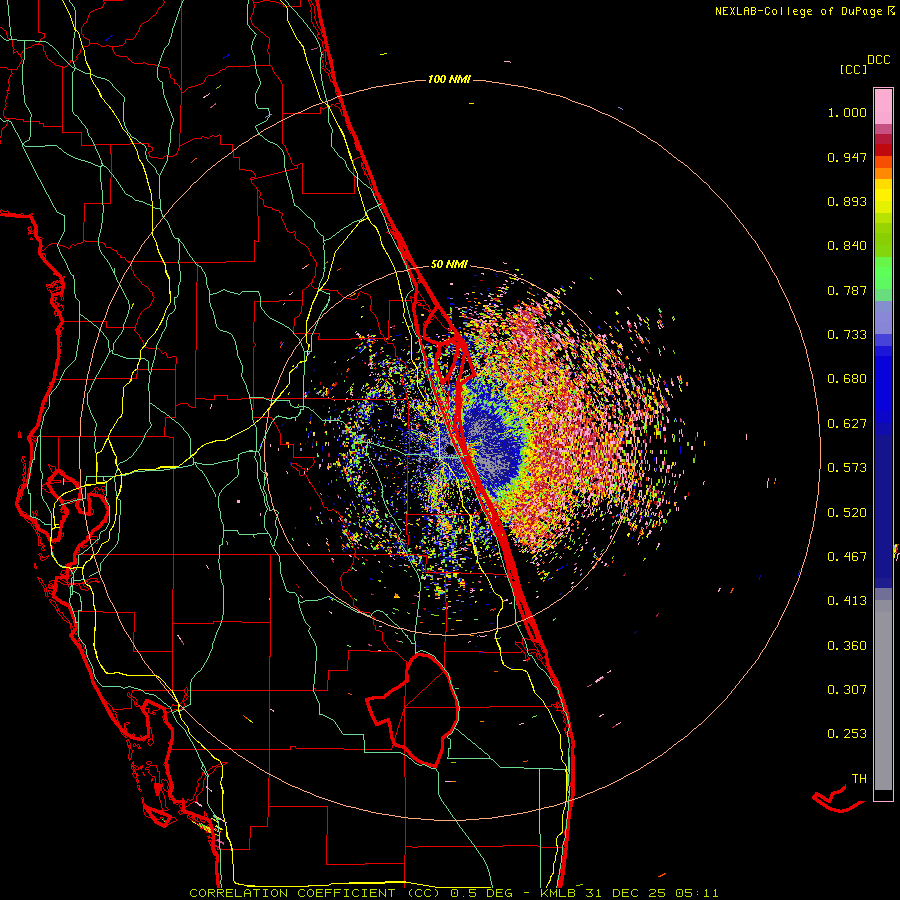This screenshot has width=900, height=900.
Task: Click the 100 NMI range ring label
Action: coord(449,79)
